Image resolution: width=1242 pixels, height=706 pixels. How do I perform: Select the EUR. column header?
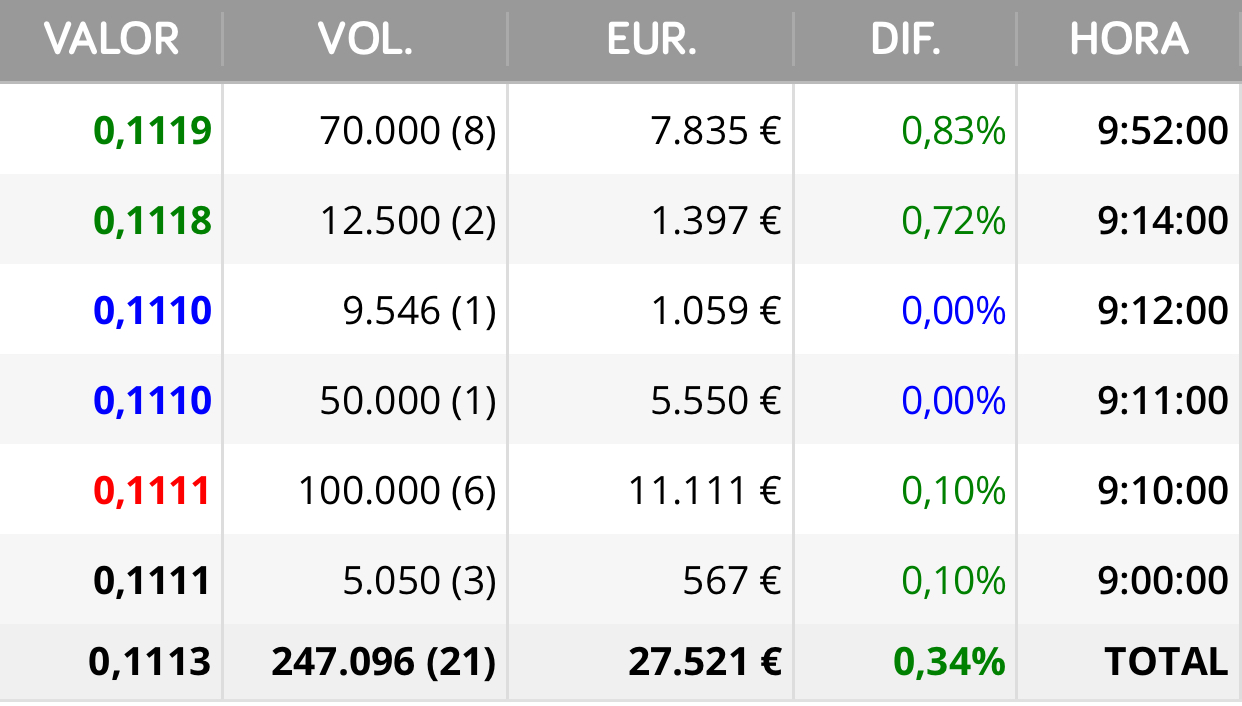point(652,39)
